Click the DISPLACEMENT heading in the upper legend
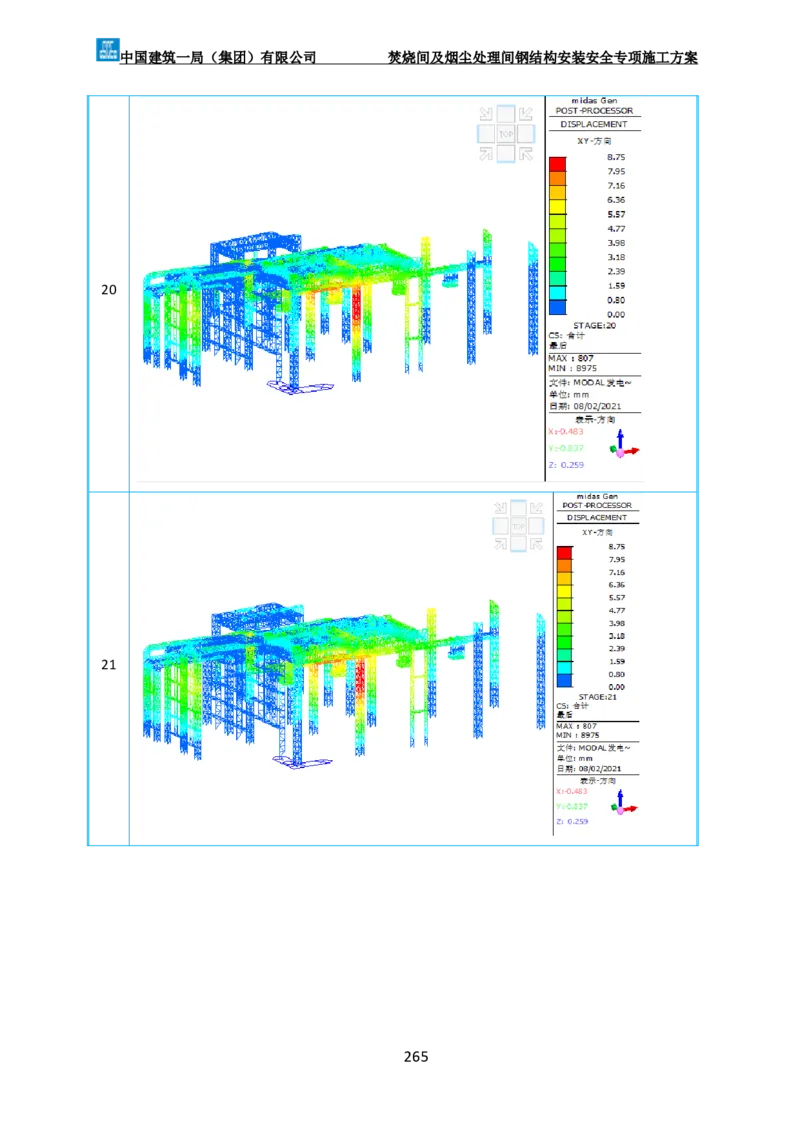The width and height of the screenshot is (800, 1132). click(x=594, y=125)
